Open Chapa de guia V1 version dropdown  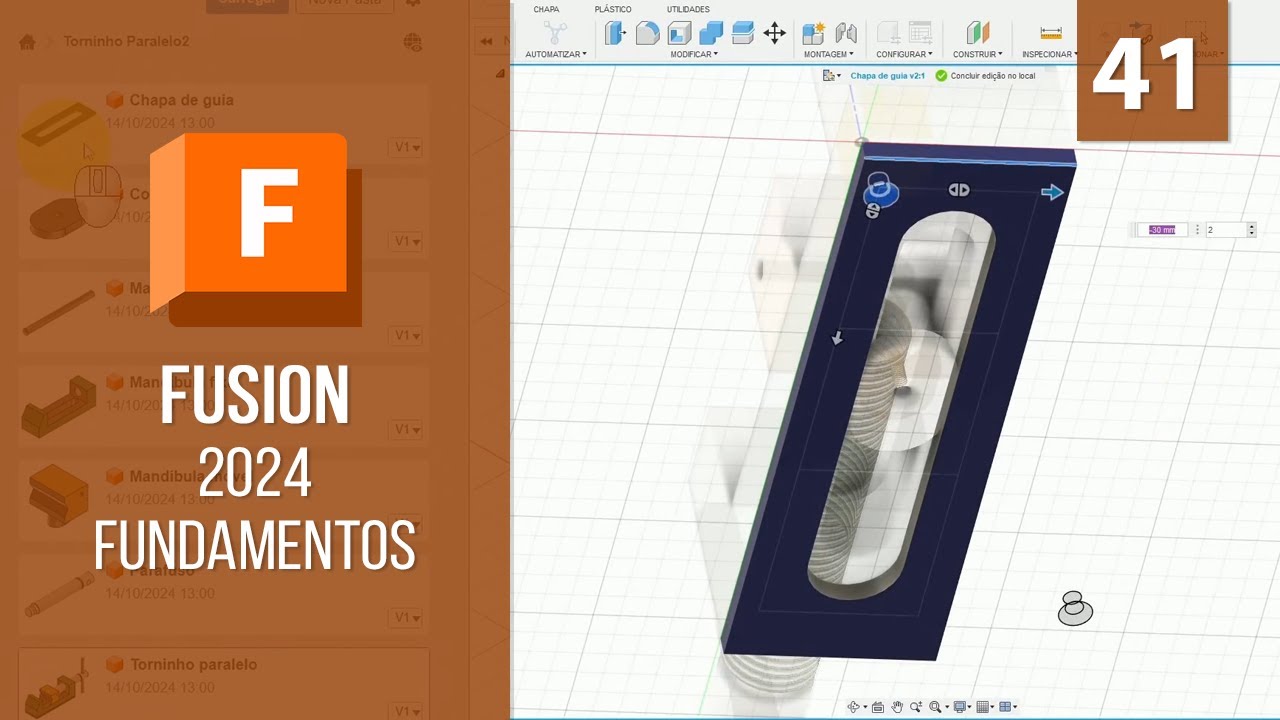click(407, 147)
